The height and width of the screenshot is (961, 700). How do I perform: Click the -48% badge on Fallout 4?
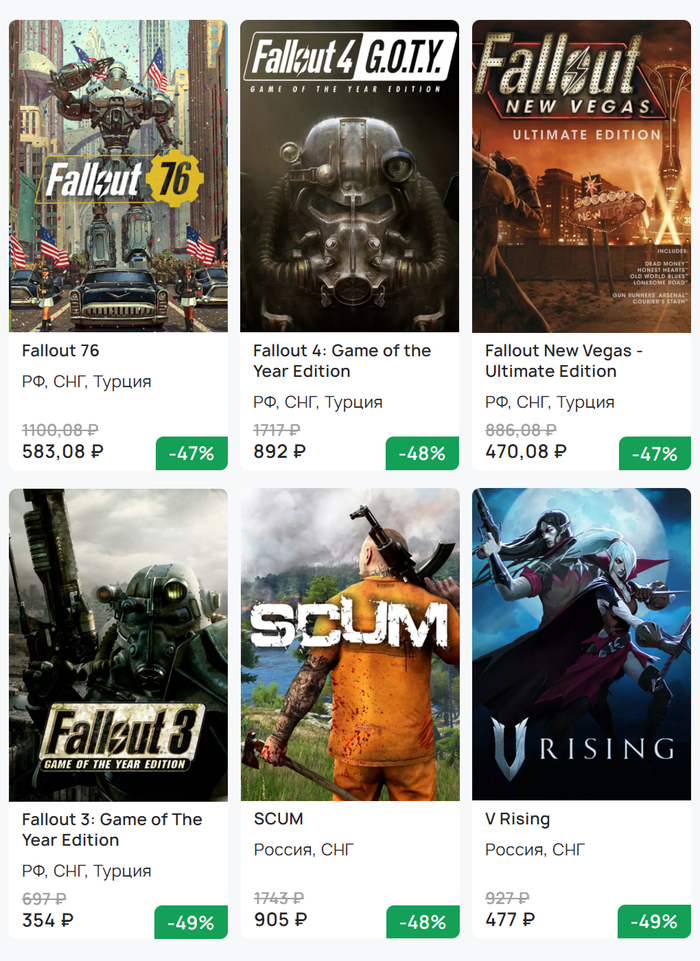coord(422,453)
